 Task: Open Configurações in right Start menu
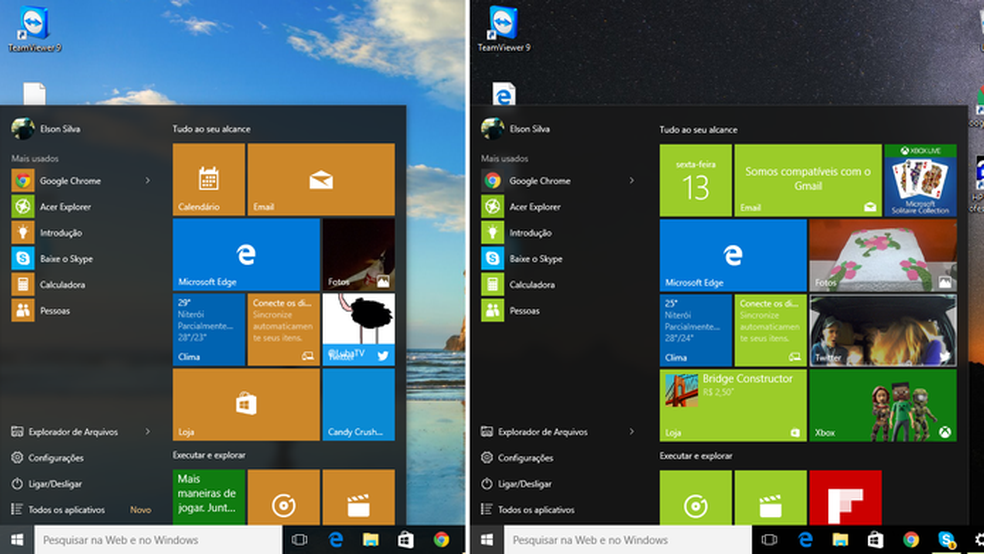tap(517, 458)
